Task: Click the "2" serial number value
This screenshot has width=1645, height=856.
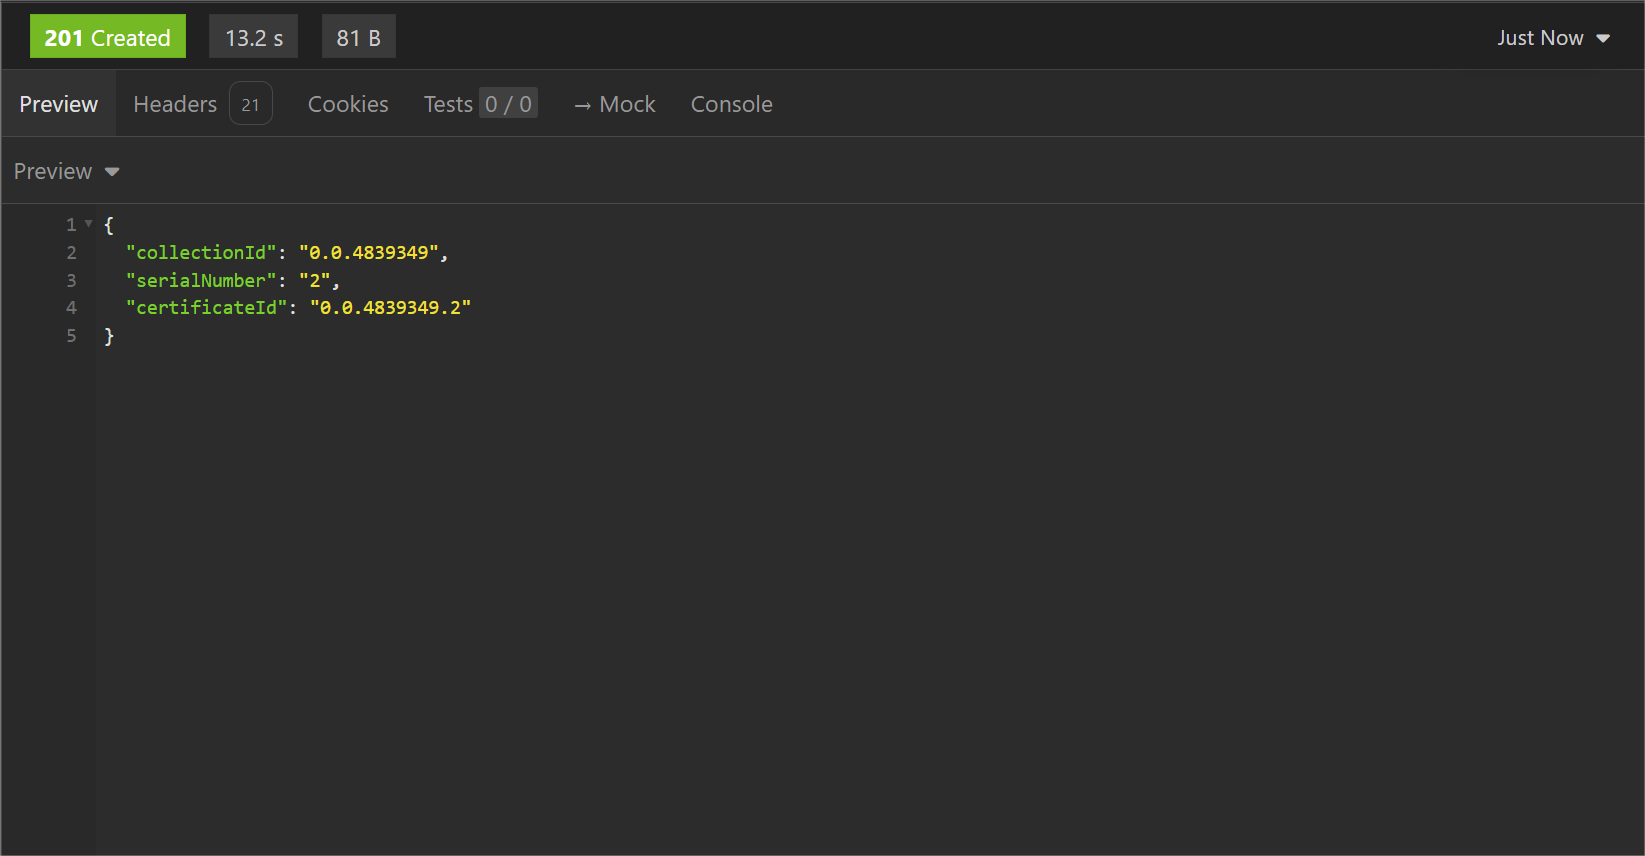Action: click(315, 280)
